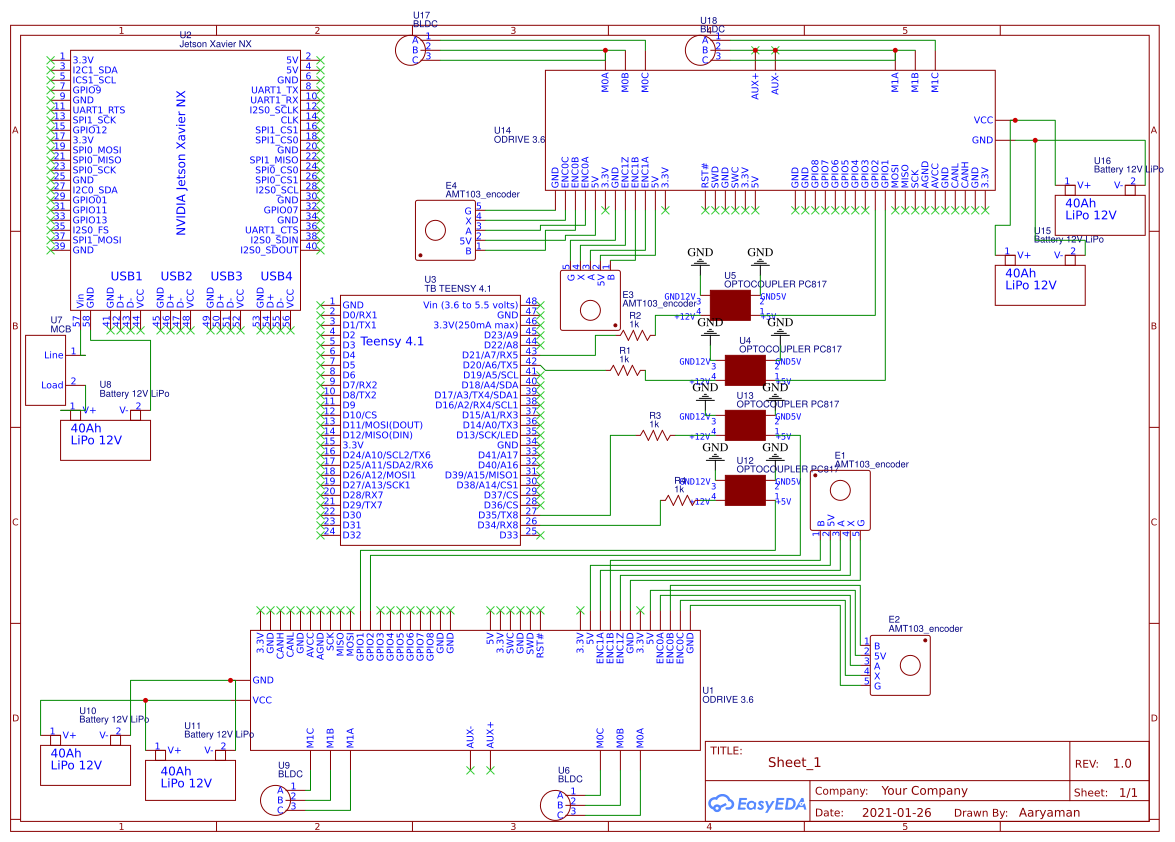This screenshot has width=1175, height=842.
Task: Select the AMT103_encoder E2 symbol
Action: point(900,663)
